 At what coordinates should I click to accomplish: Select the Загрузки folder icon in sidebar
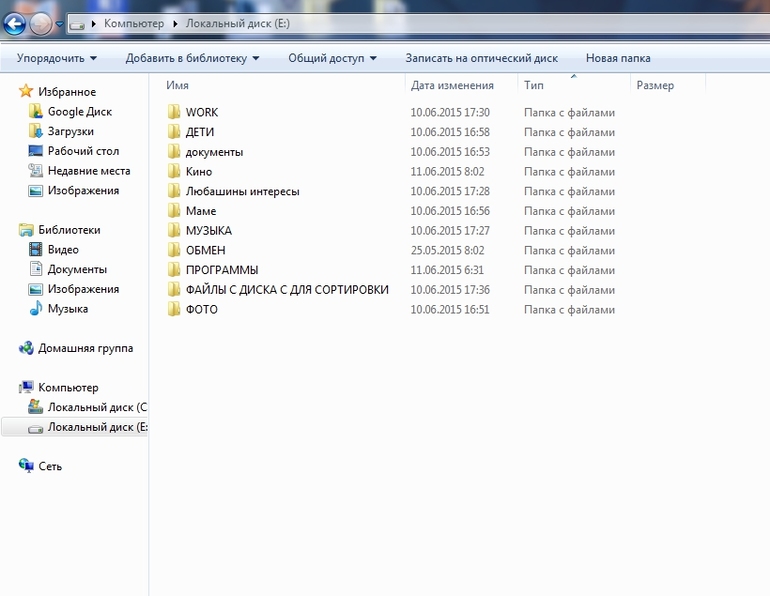(35, 131)
